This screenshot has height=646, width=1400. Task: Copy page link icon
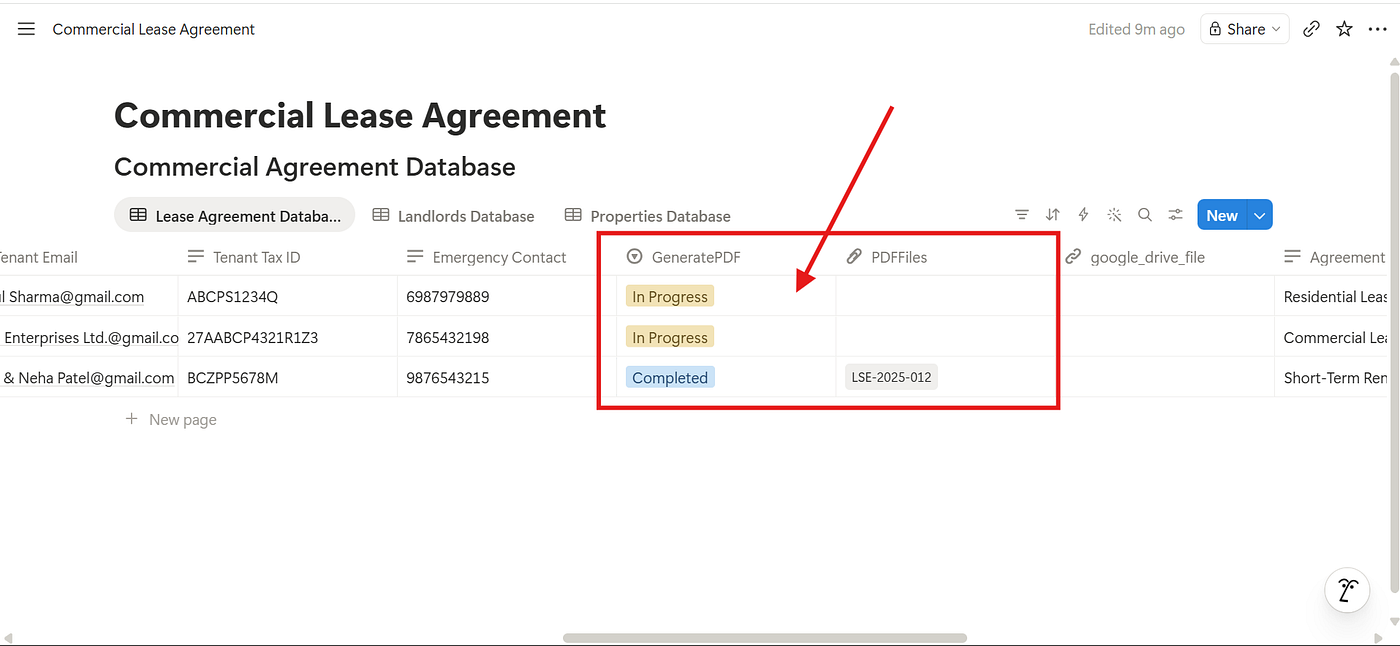1311,29
